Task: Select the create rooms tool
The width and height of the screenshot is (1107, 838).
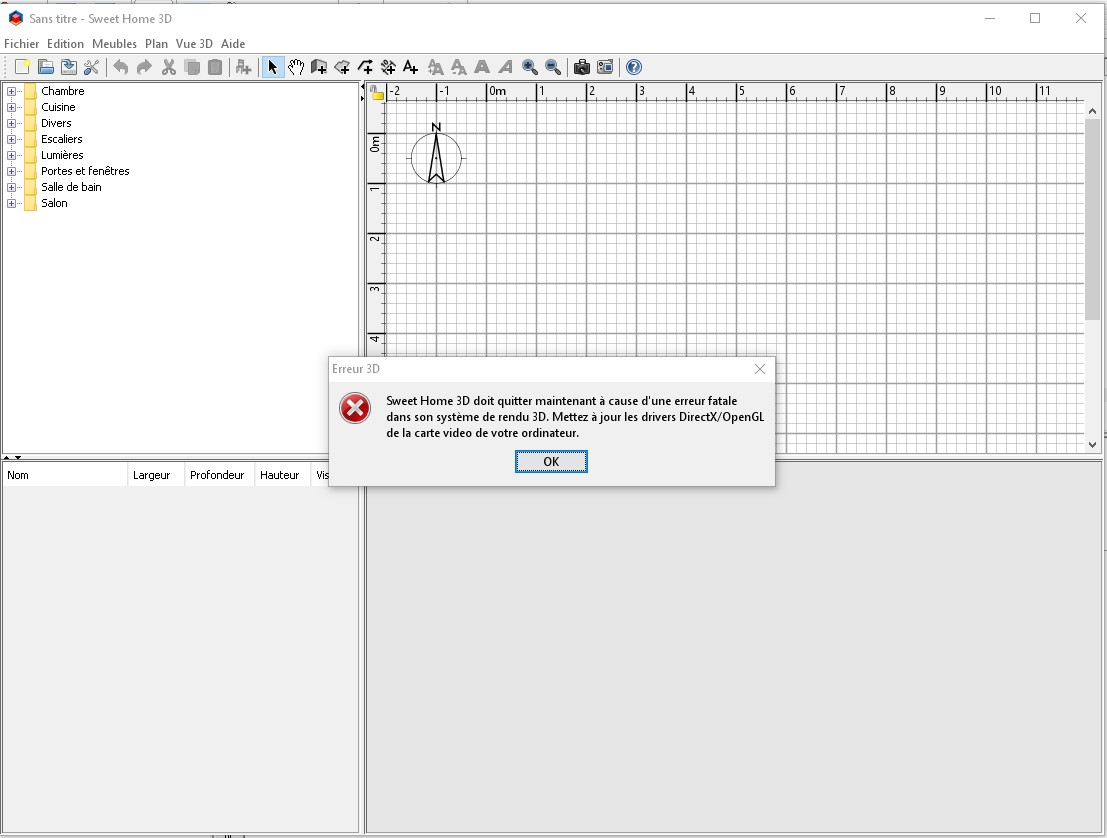Action: (342, 67)
